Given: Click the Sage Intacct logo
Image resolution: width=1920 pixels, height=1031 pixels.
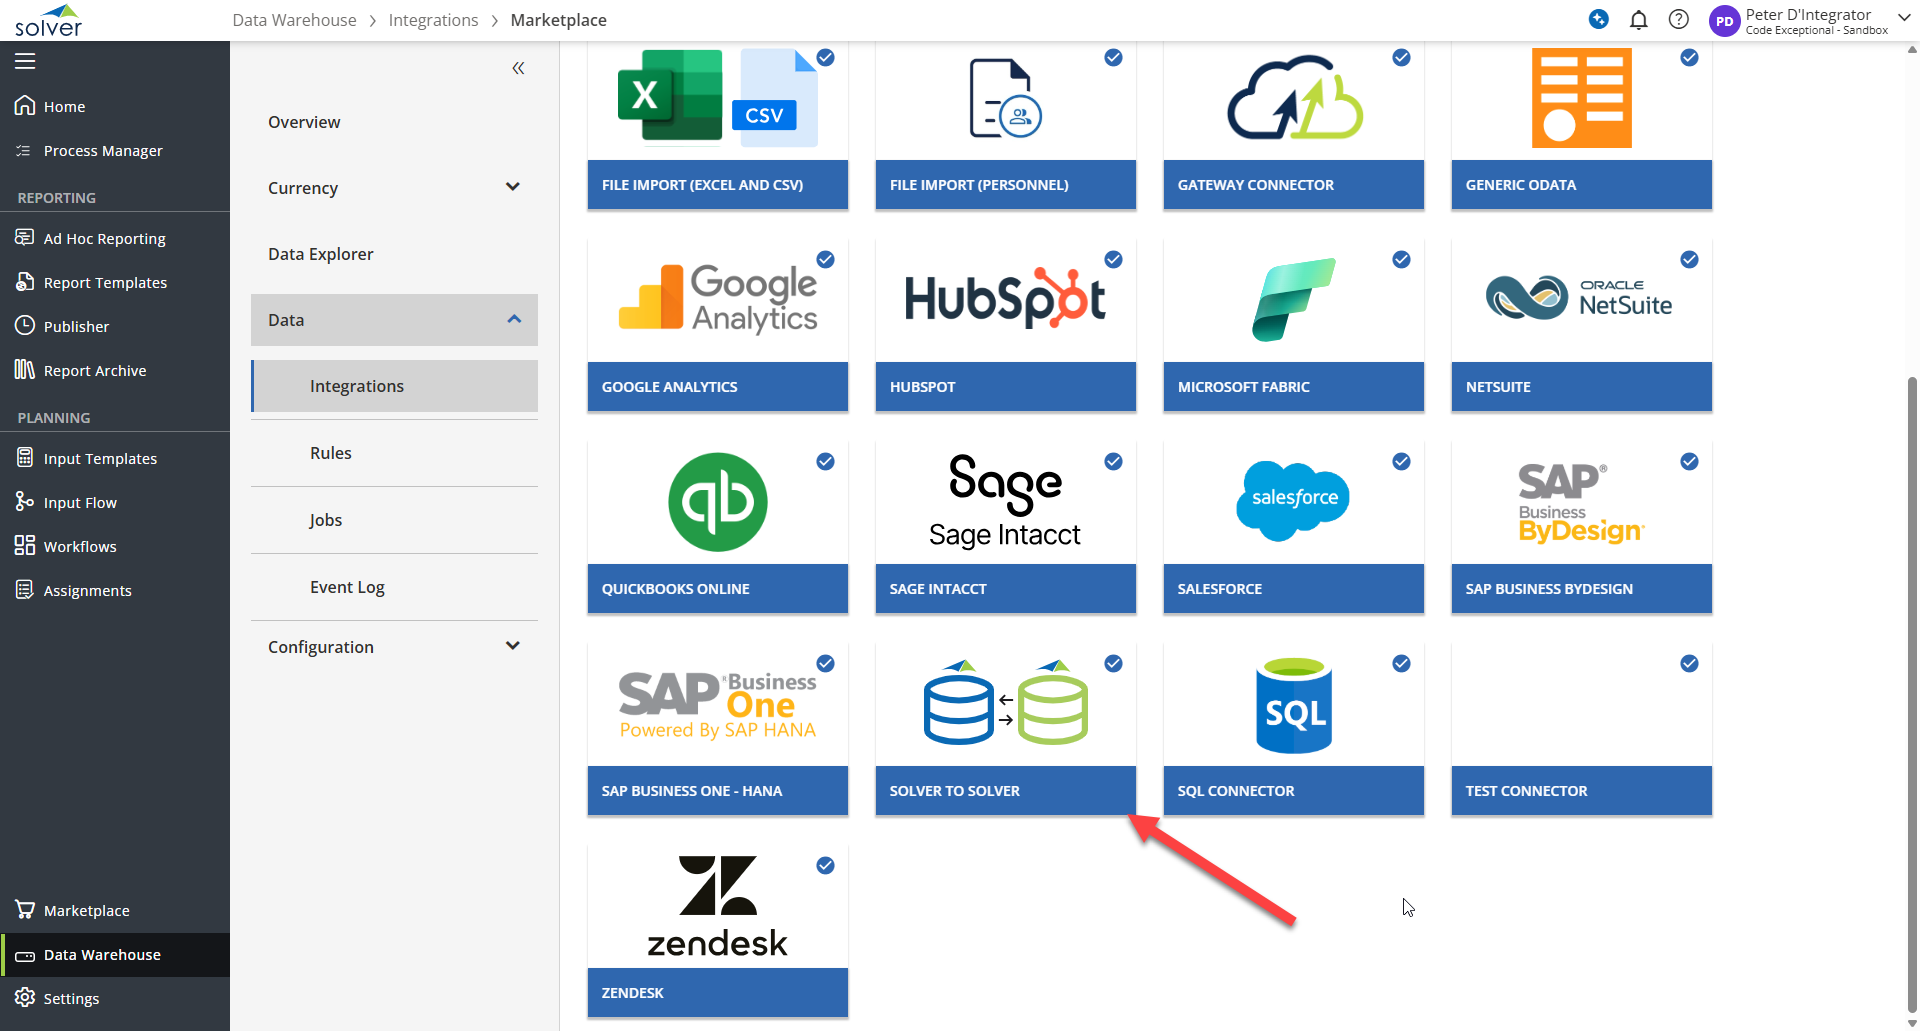Looking at the screenshot, I should [1005, 502].
